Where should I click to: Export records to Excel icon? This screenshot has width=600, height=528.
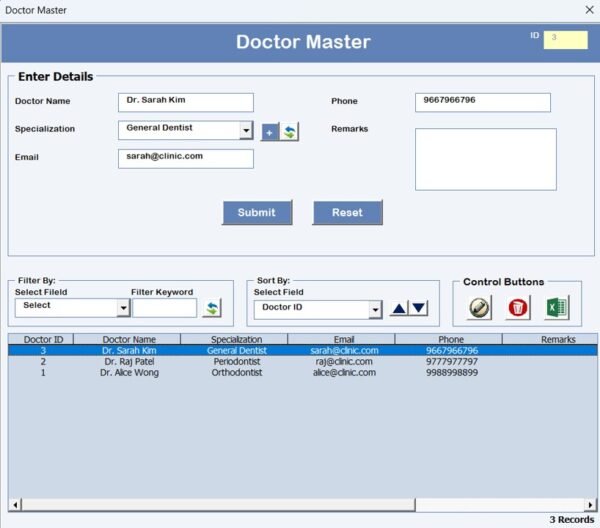557,308
